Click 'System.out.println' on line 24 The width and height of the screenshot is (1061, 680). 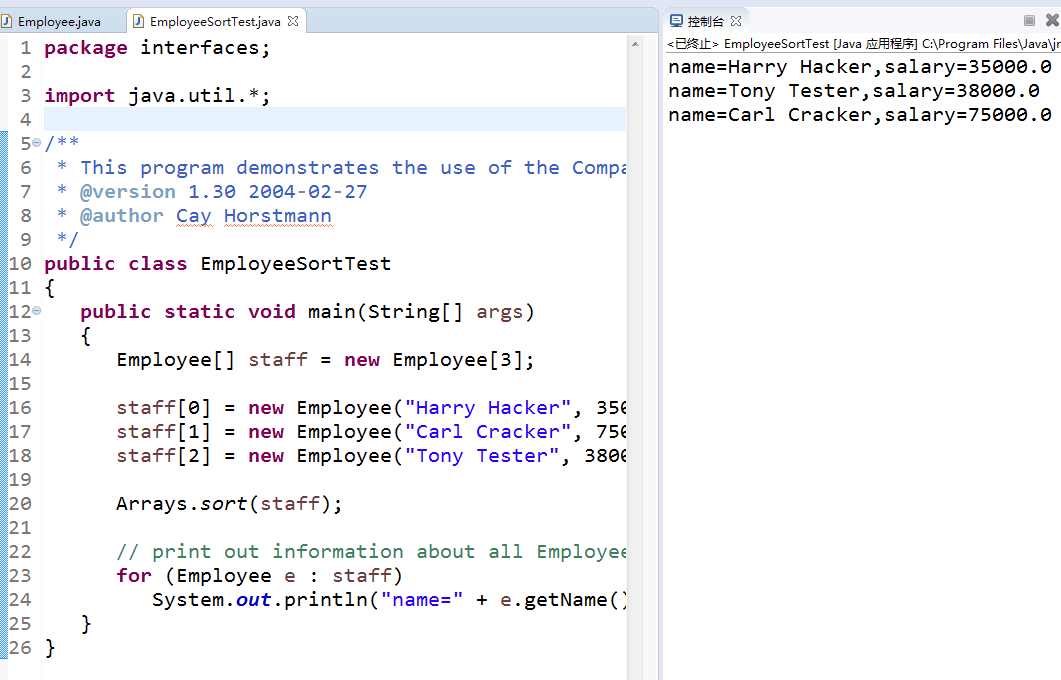click(260, 600)
